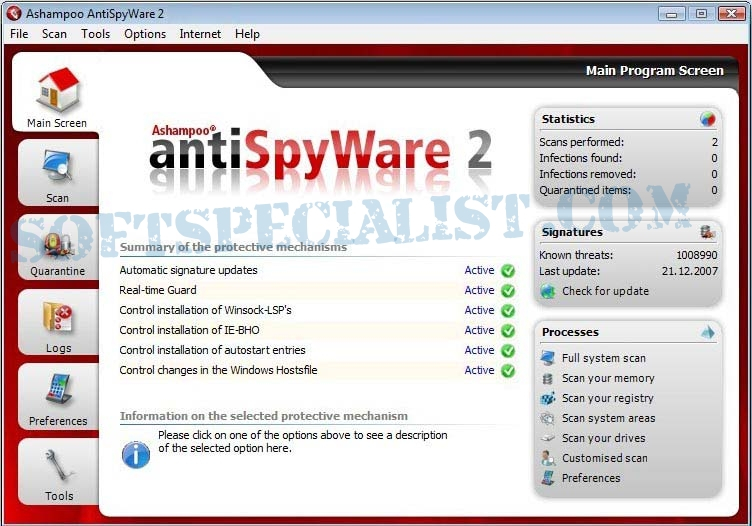The width and height of the screenshot is (752, 526).
Task: Toggle Real-time Guard green checkmark
Action: (508, 291)
